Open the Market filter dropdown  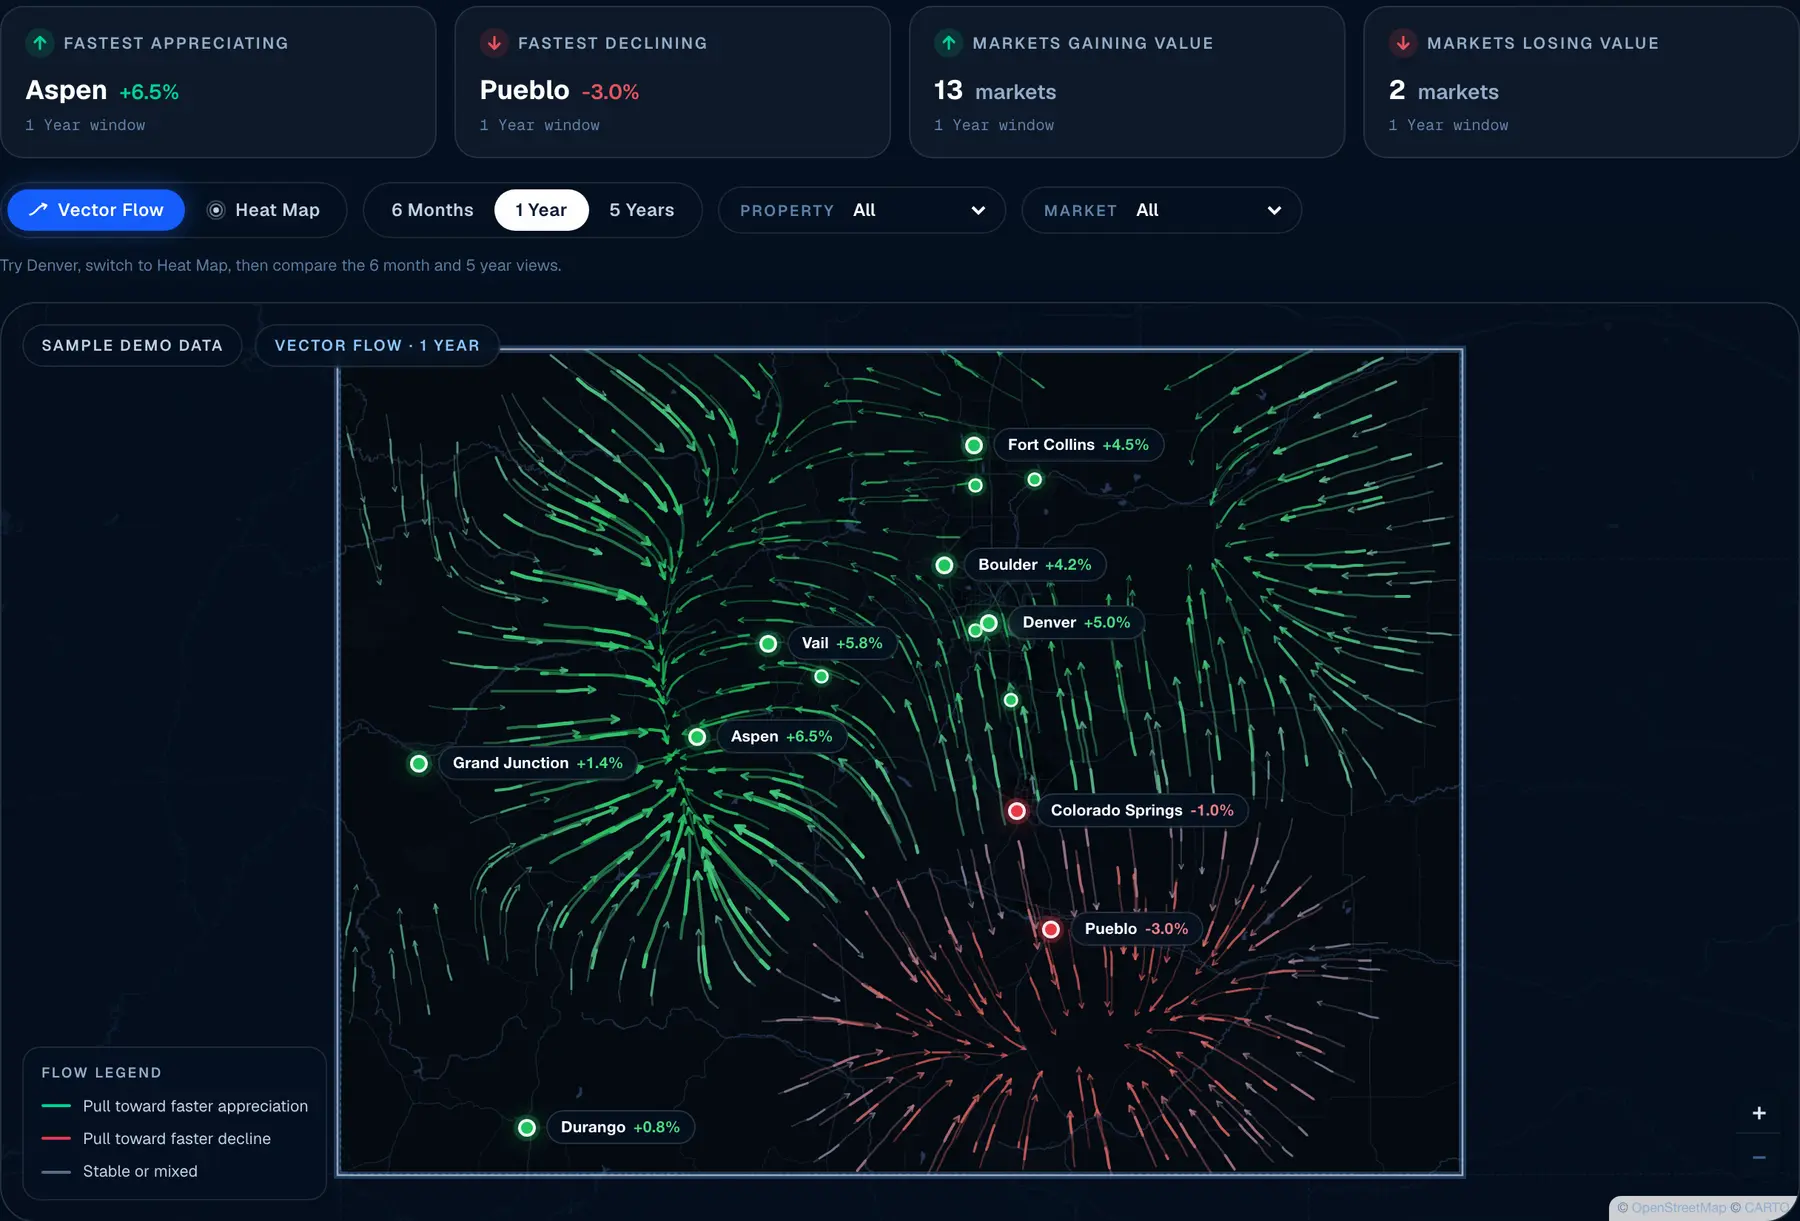click(1162, 210)
